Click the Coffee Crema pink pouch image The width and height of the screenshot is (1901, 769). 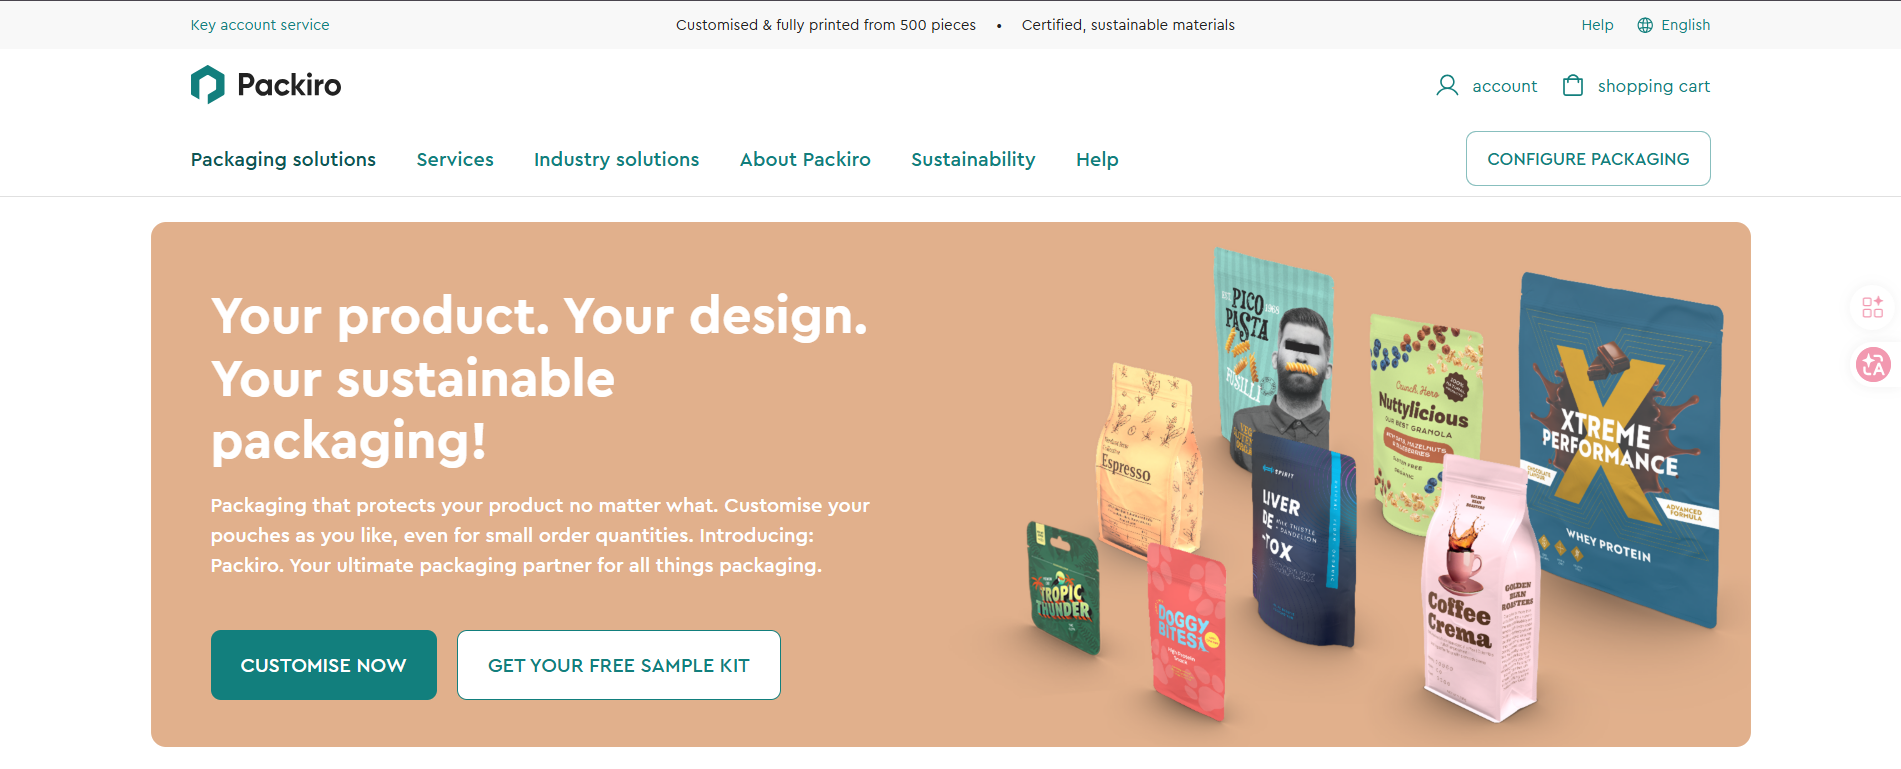pos(1480,590)
